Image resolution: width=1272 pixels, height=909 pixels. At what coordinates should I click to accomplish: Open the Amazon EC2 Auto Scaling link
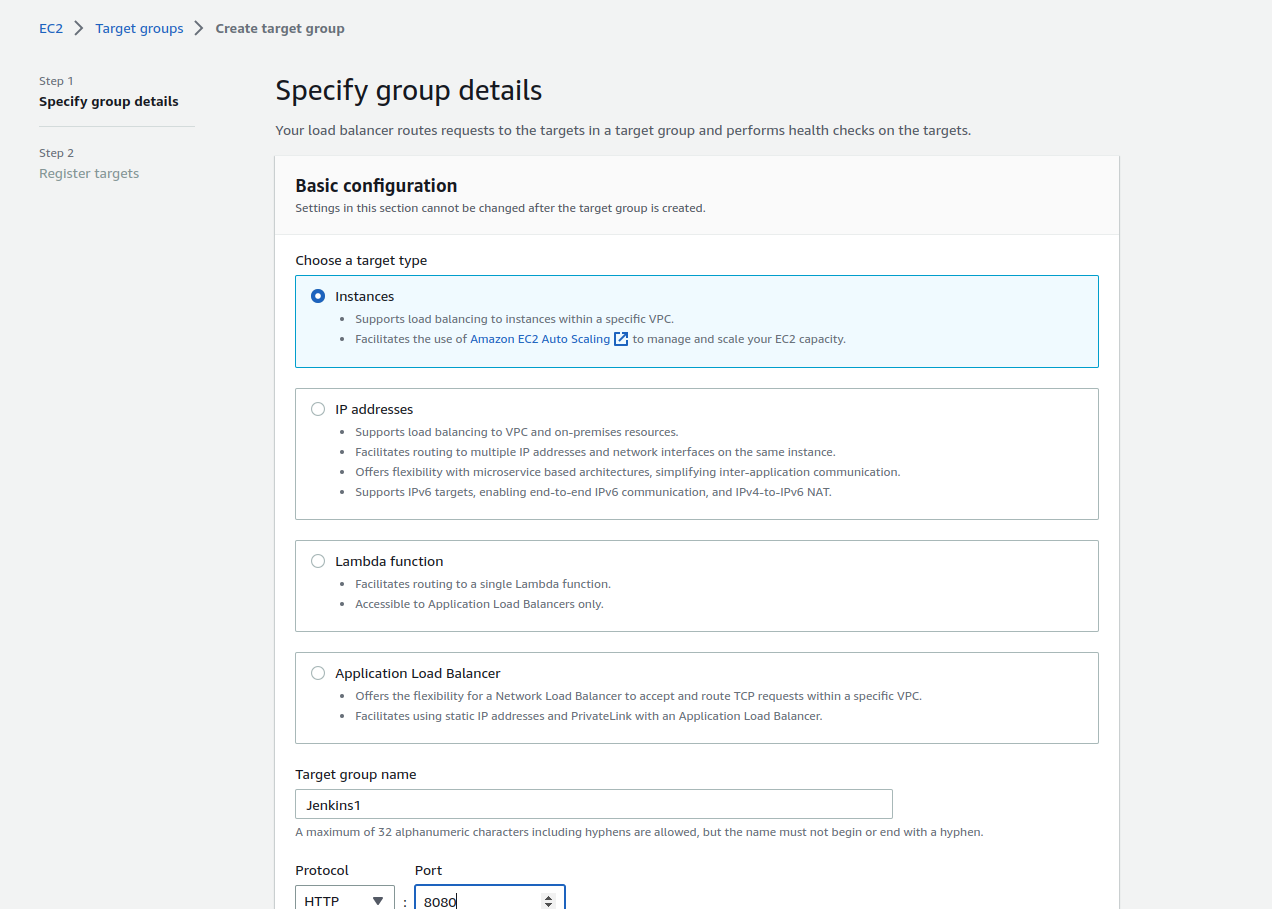540,339
